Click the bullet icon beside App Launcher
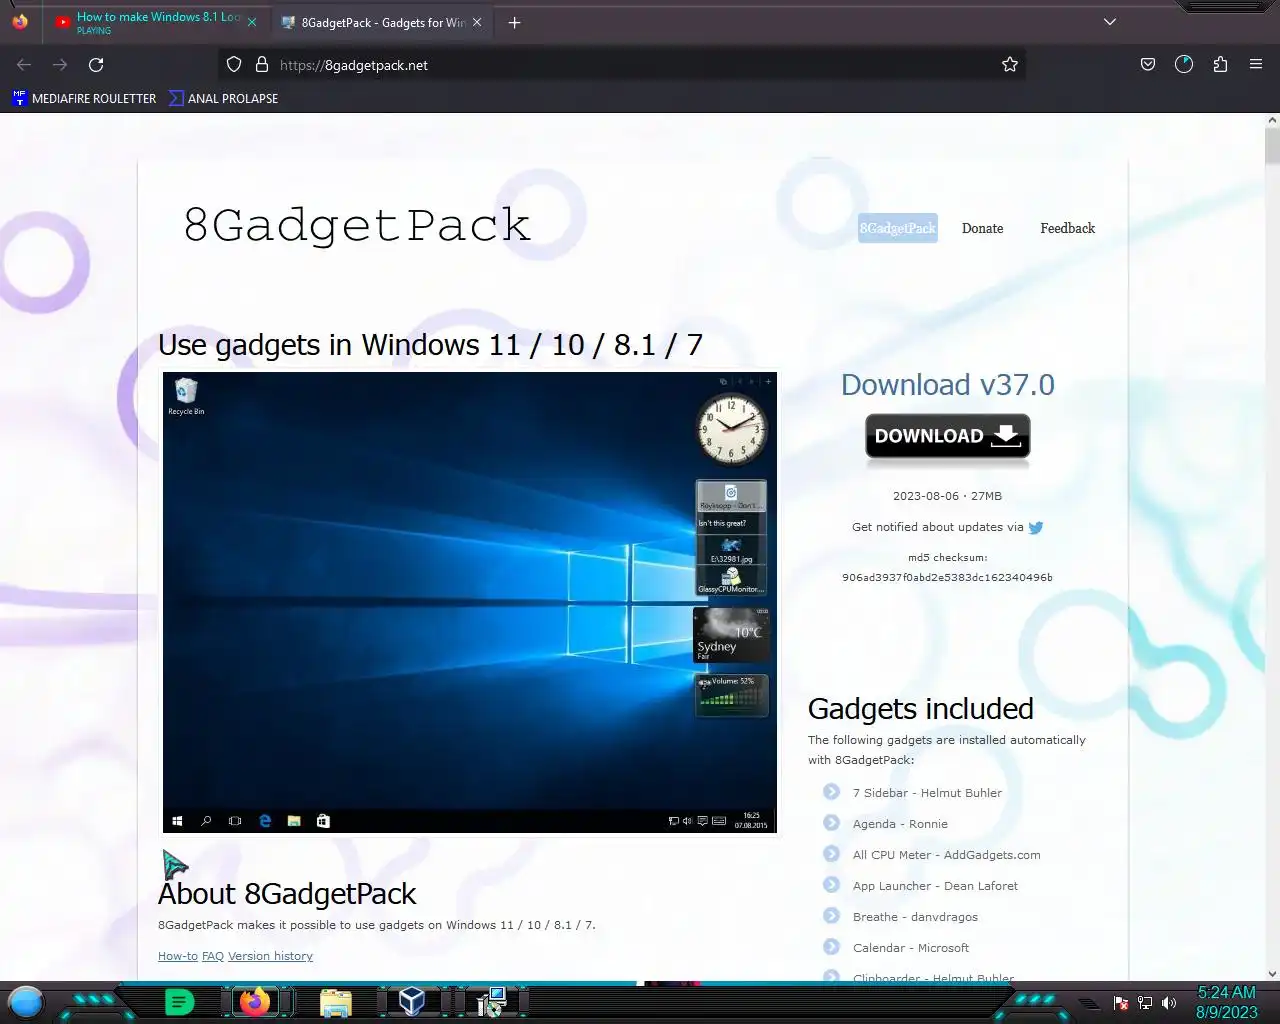Image resolution: width=1280 pixels, height=1024 pixels. pos(831,885)
